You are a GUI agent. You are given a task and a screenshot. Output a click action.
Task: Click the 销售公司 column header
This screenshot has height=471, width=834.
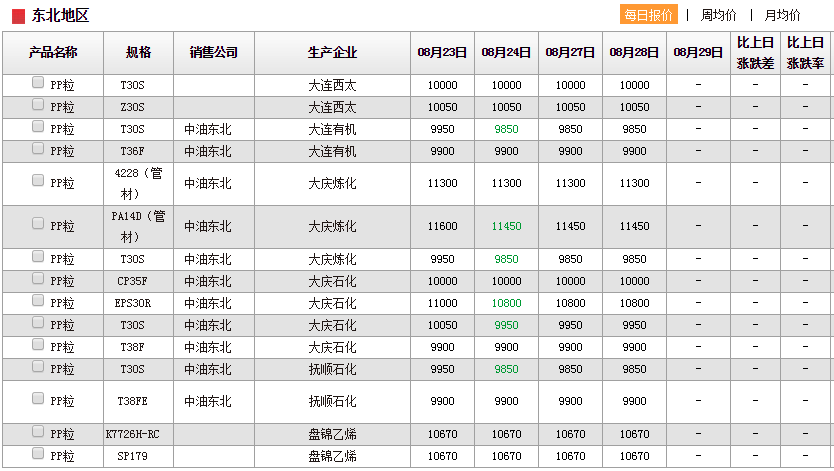pyautogui.click(x=214, y=53)
